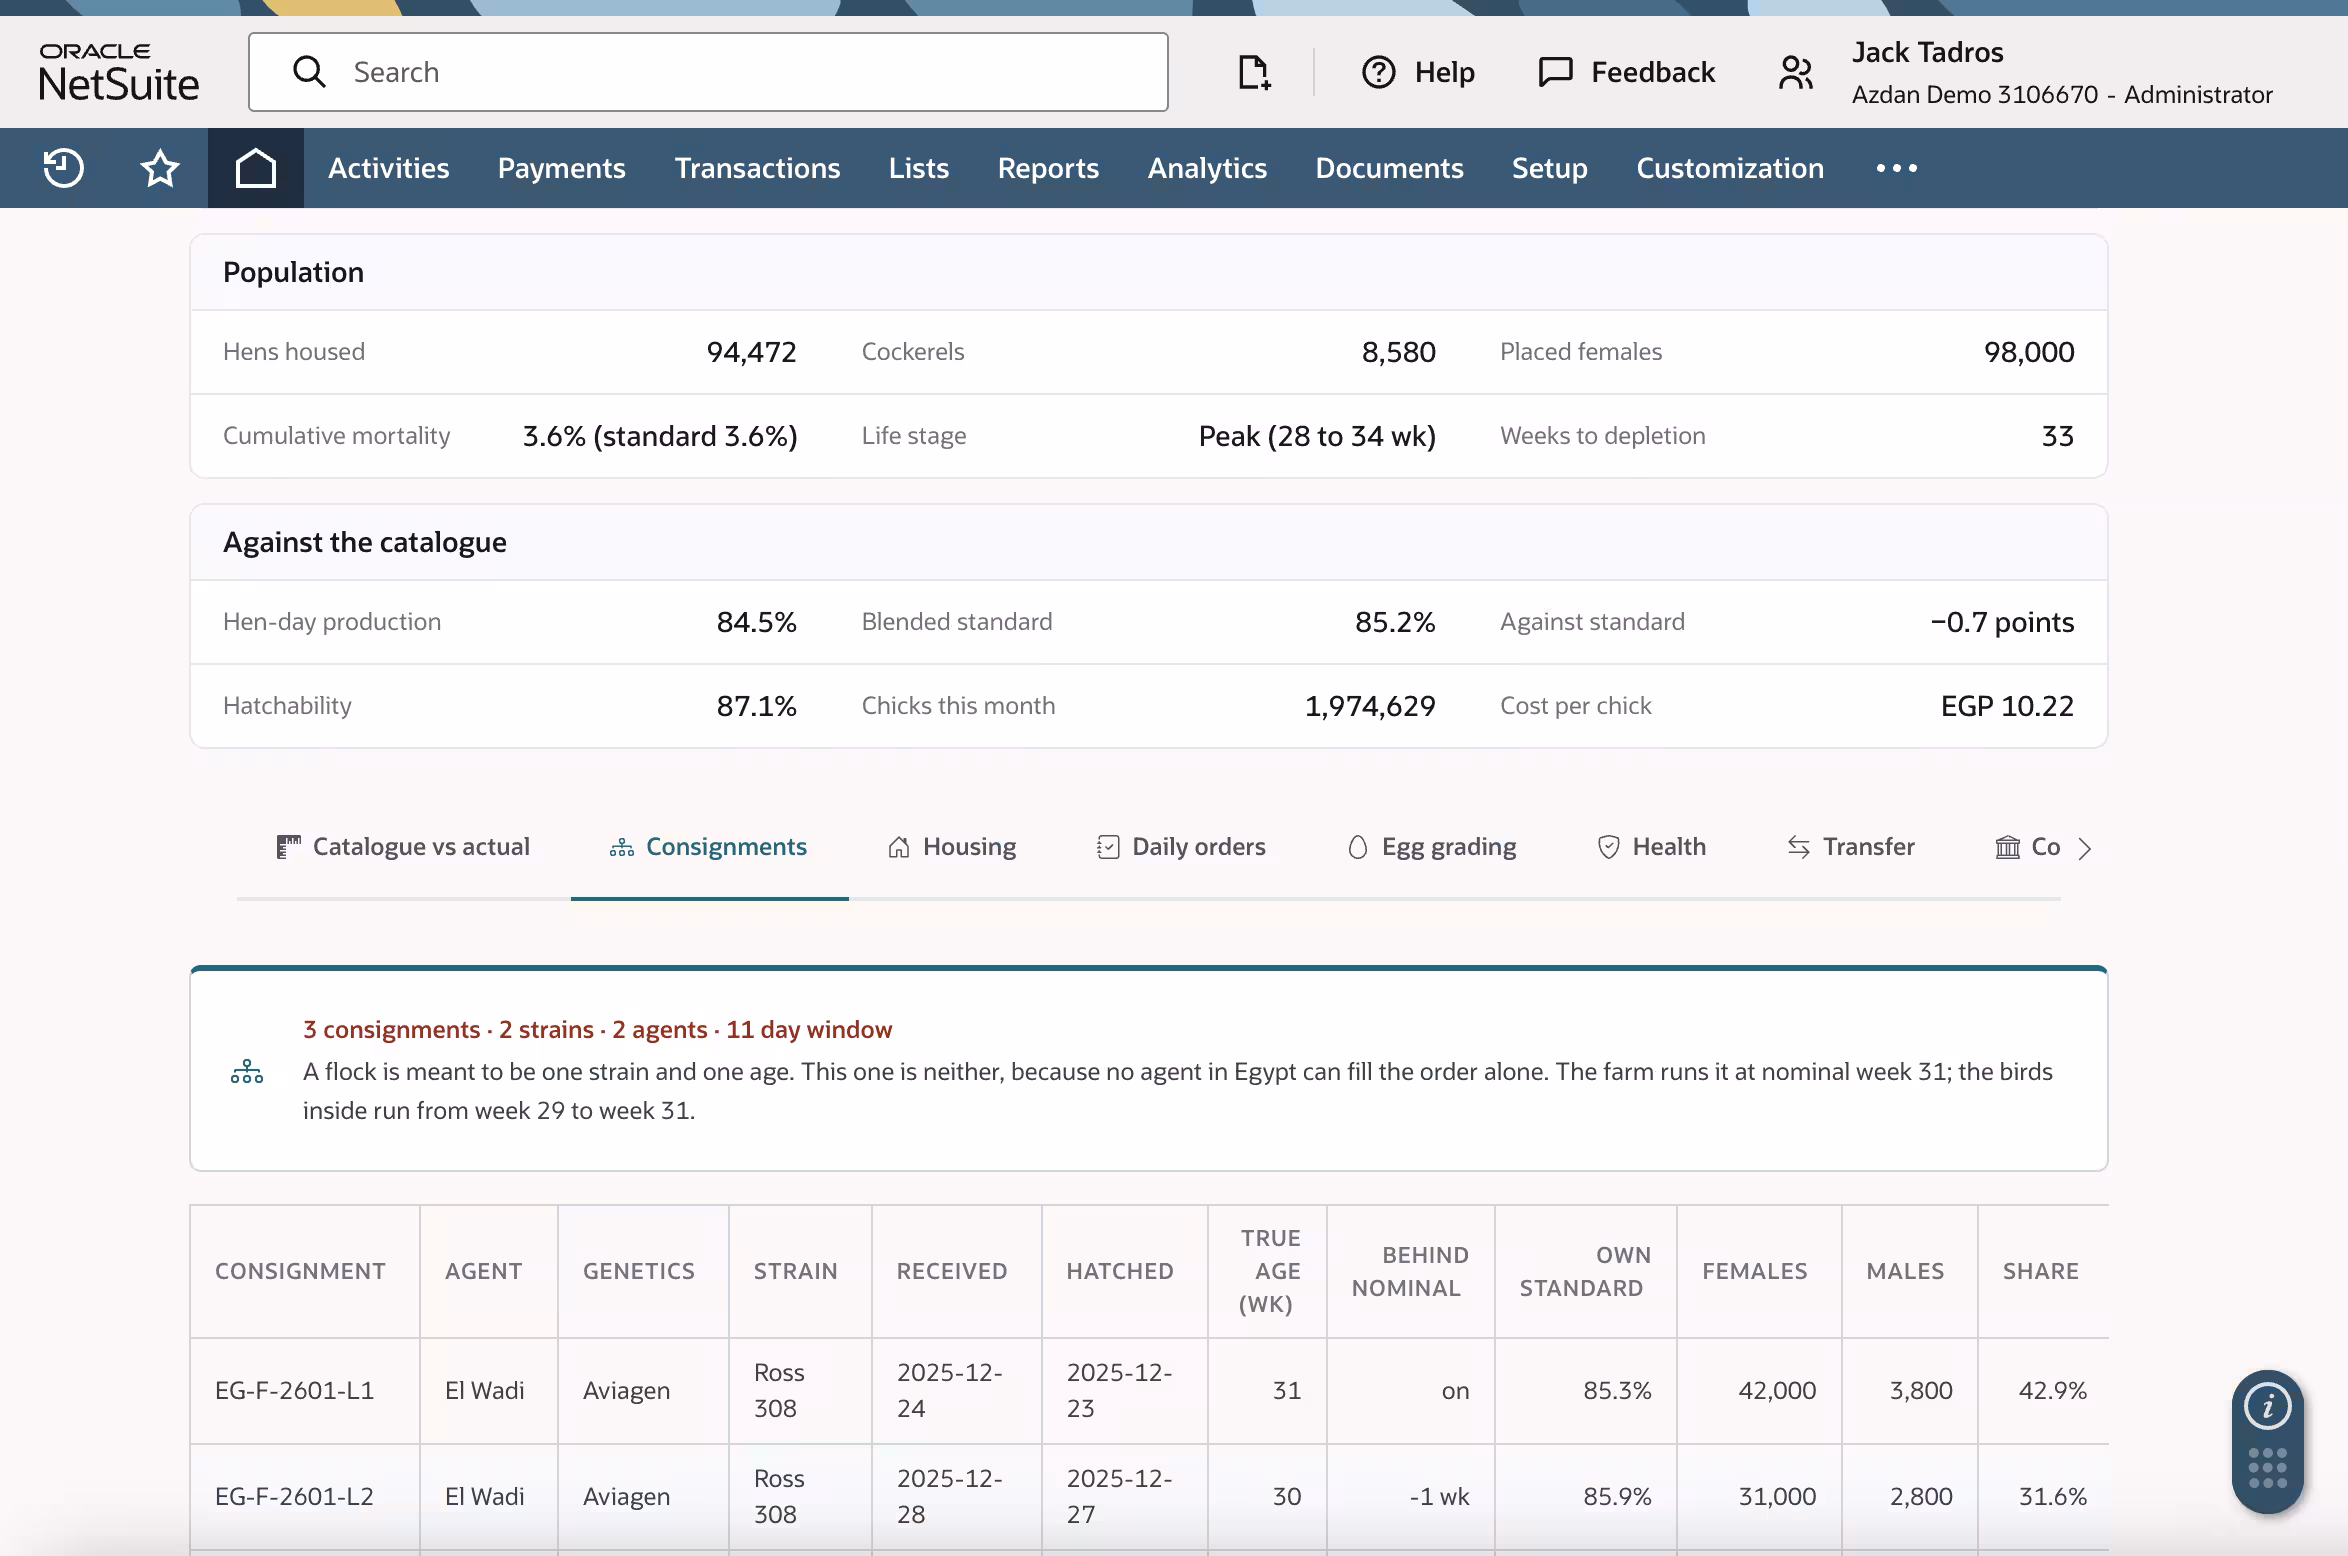This screenshot has height=1556, width=2348.
Task: Show more tabs with right chevron
Action: (2085, 849)
